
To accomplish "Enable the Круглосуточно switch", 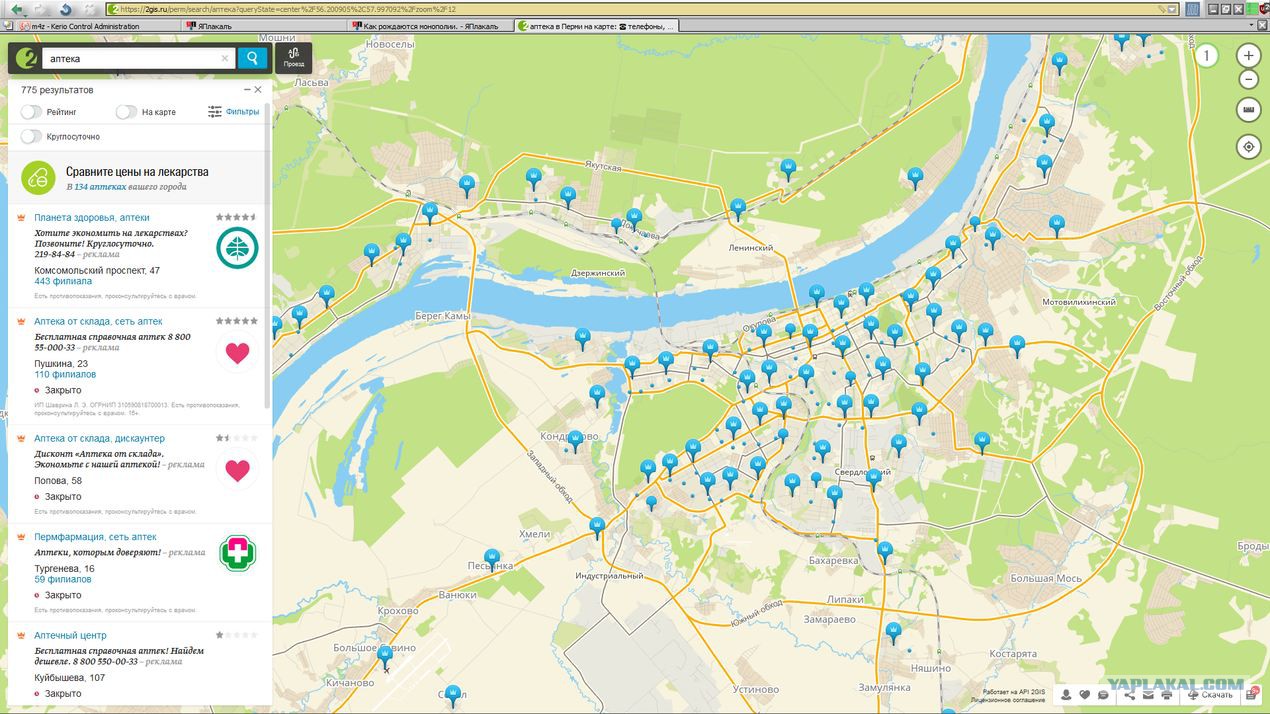I will [x=31, y=136].
